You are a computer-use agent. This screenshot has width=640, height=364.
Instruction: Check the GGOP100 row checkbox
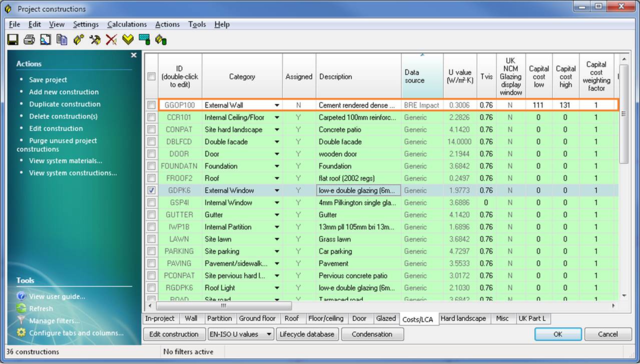coord(151,105)
